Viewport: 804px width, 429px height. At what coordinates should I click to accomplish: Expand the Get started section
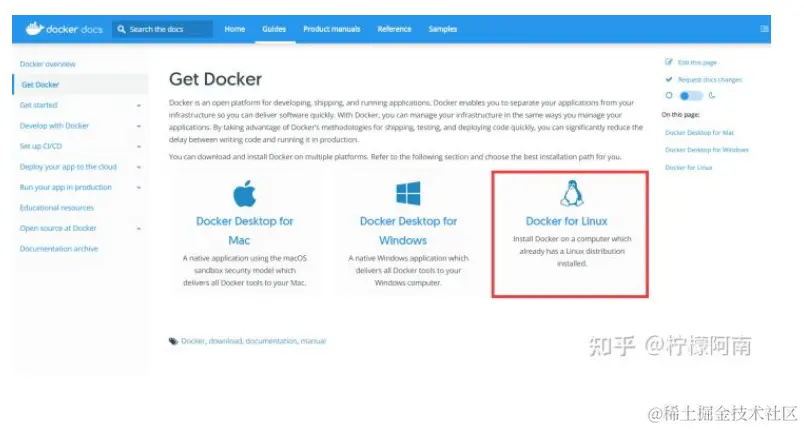[138, 106]
